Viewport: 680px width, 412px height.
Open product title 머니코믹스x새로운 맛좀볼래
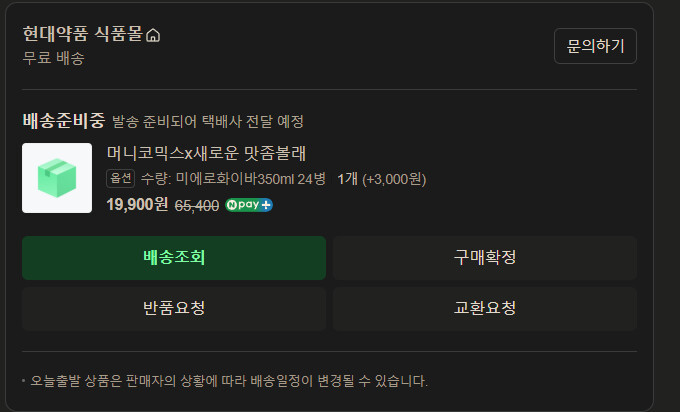[206, 153]
